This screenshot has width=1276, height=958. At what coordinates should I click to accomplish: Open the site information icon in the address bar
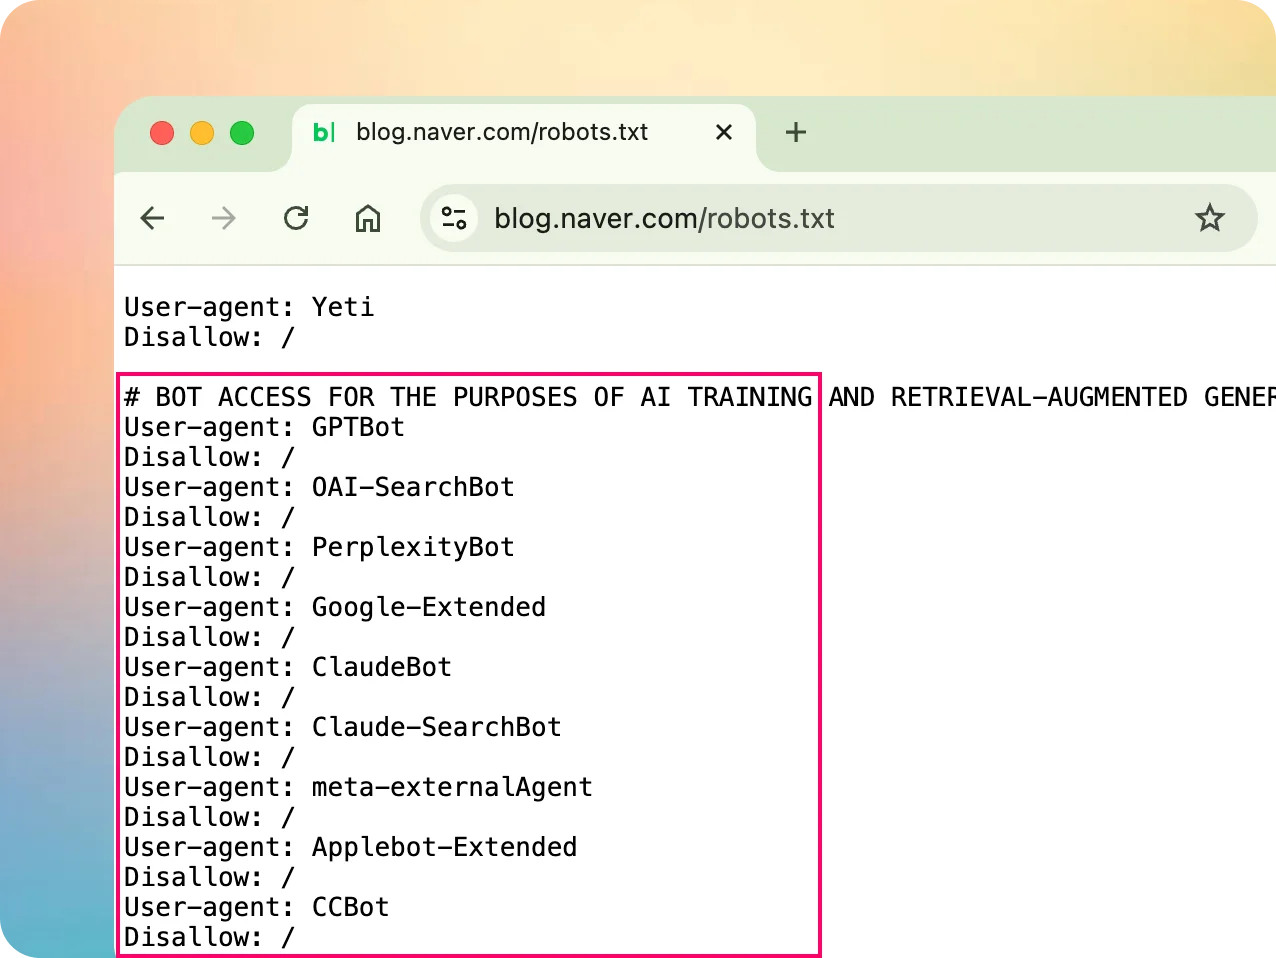pyautogui.click(x=454, y=218)
